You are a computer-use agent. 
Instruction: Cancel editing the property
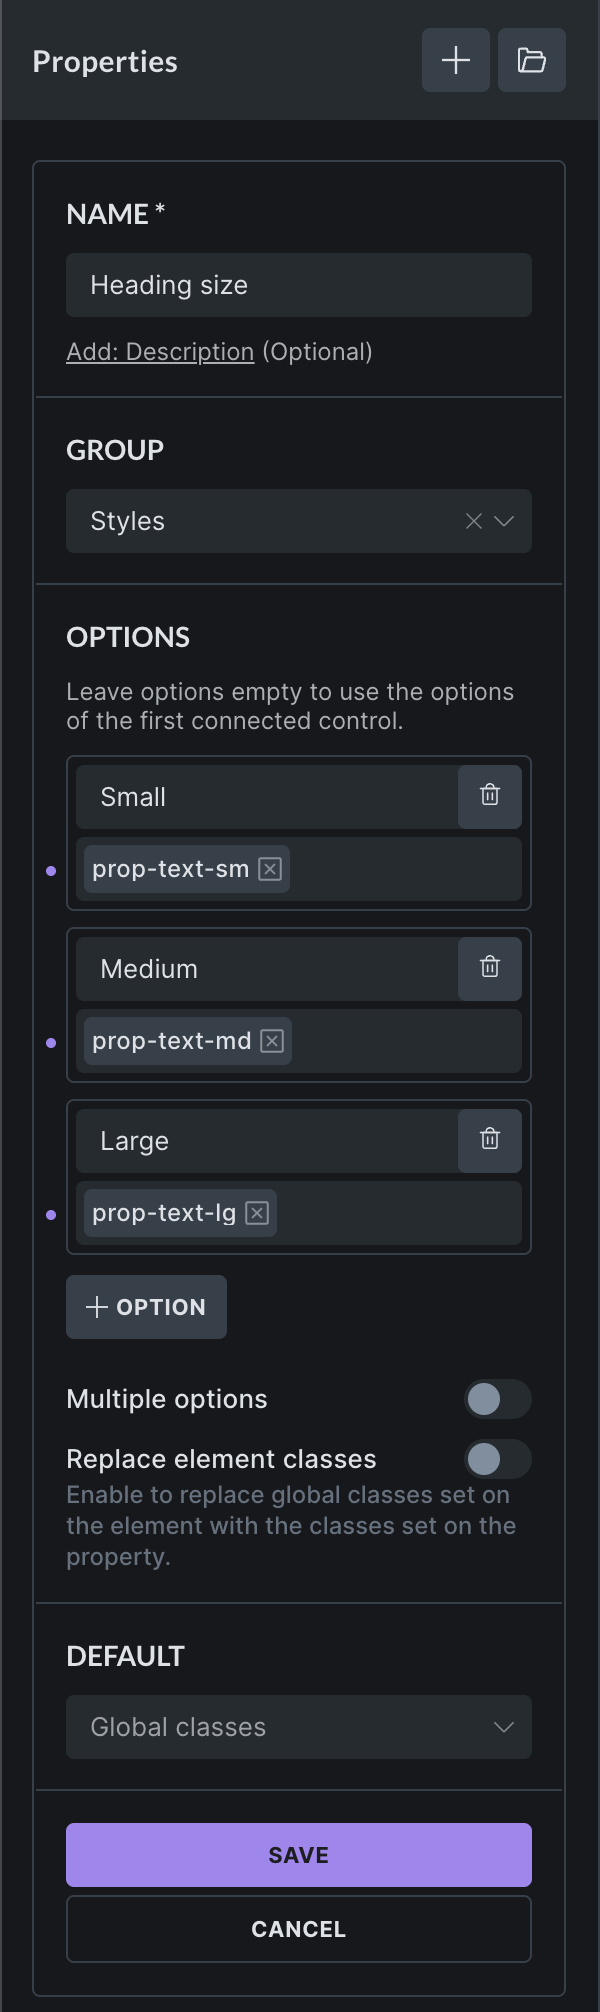(298, 1929)
